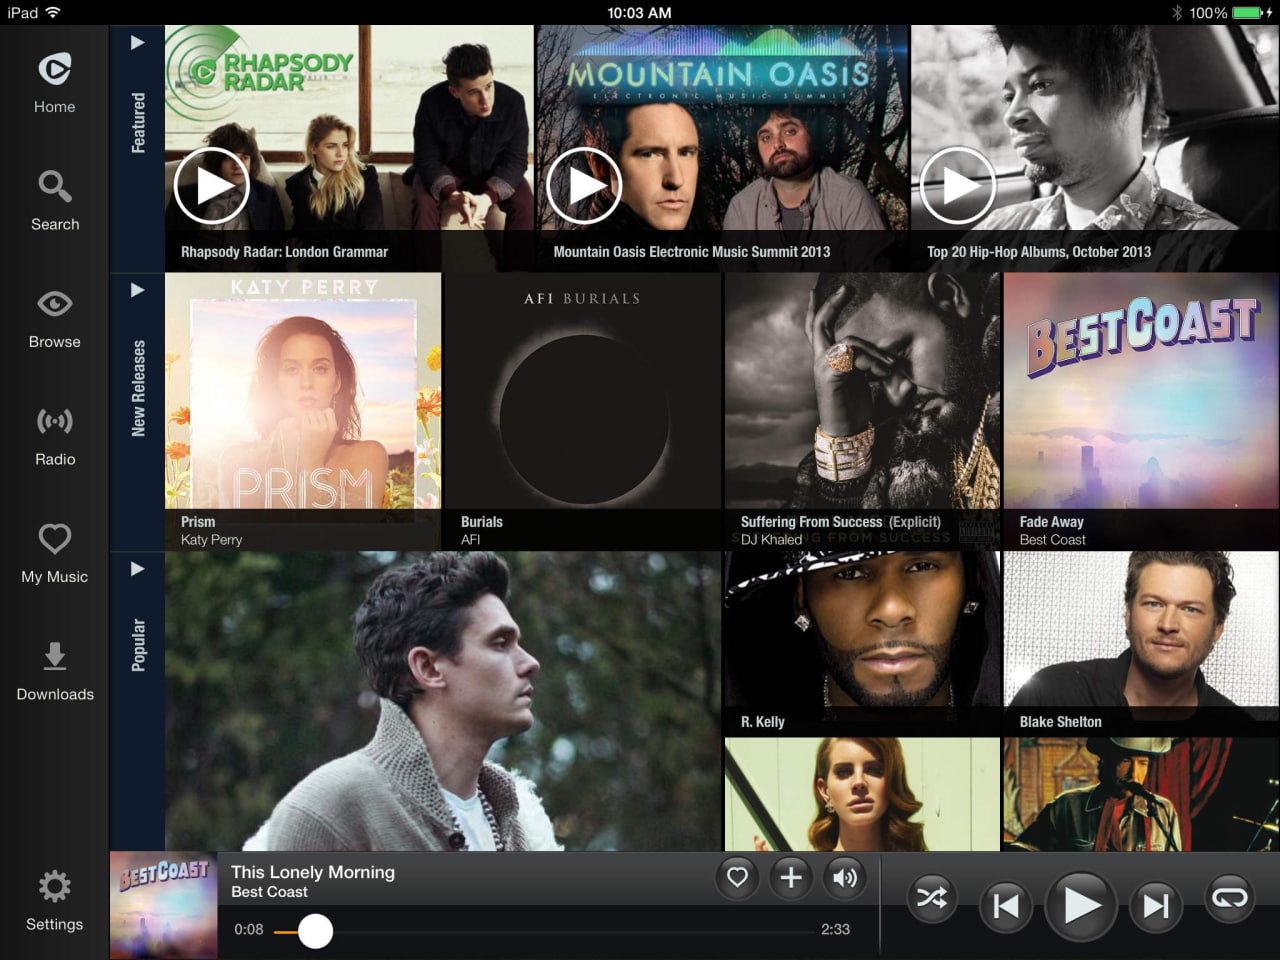Play Top 20 Hip-Hop Albums feature
This screenshot has height=960, width=1280.
coord(957,186)
